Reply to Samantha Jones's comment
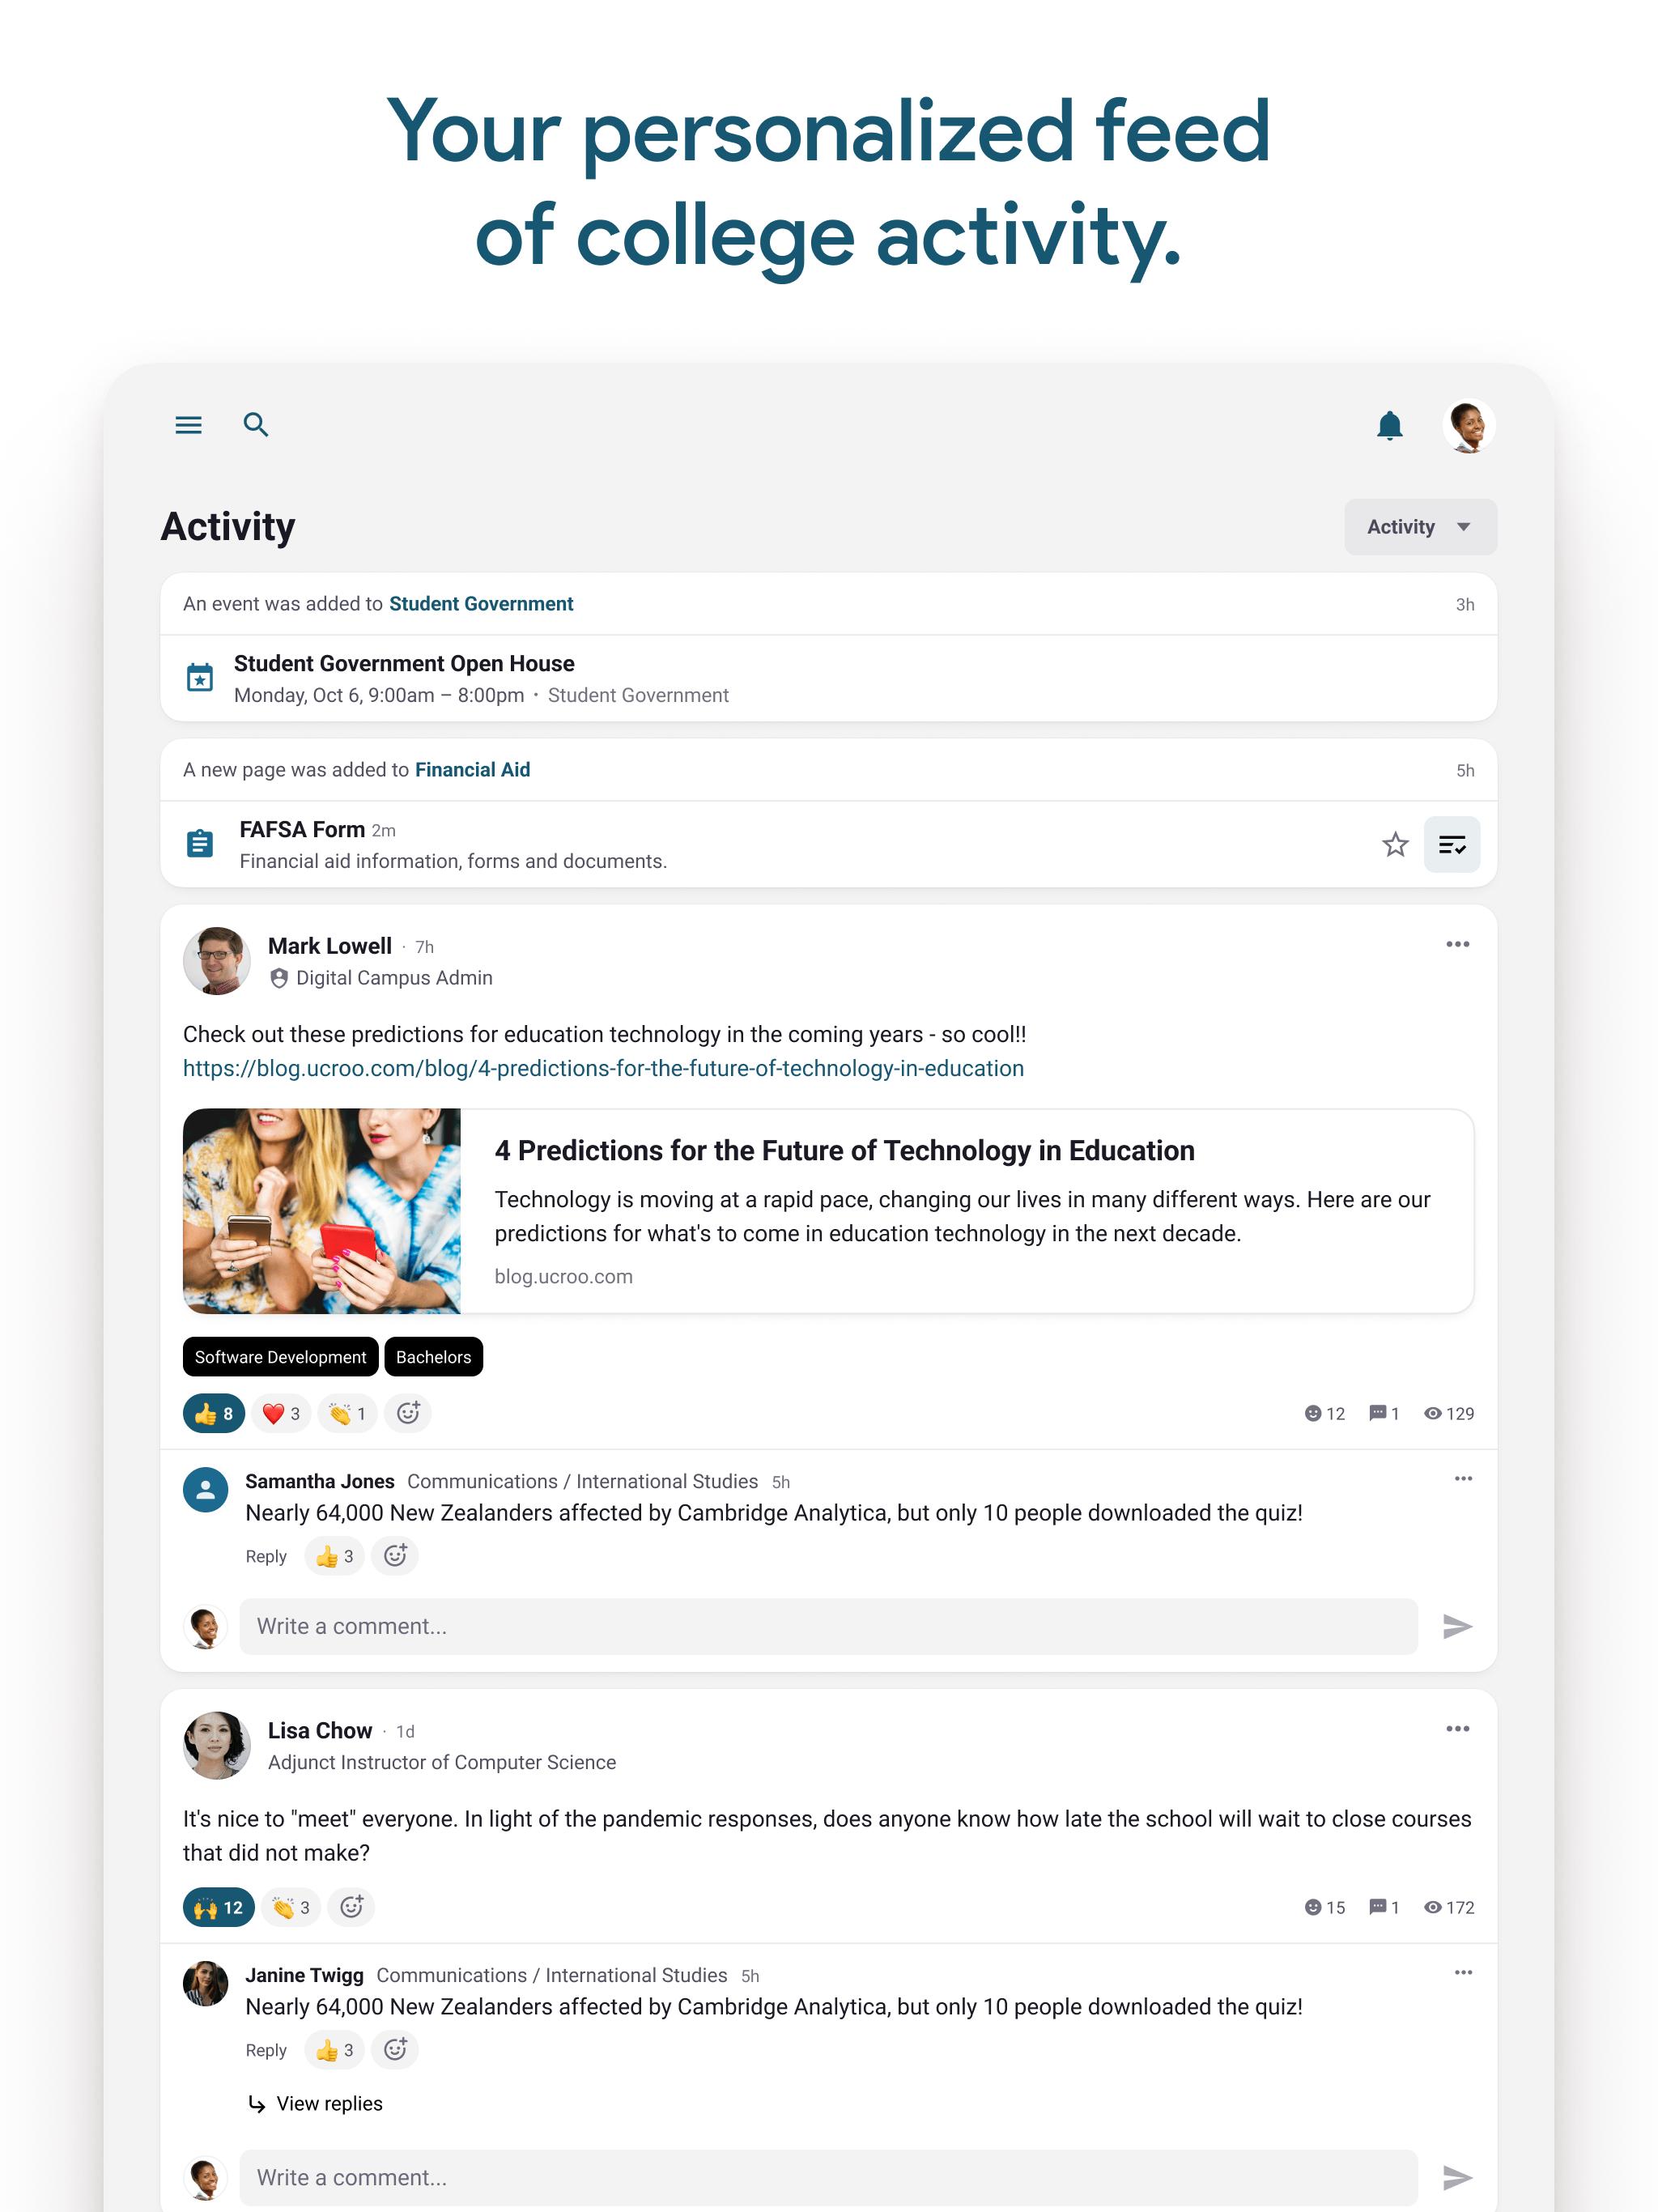The height and width of the screenshot is (2212, 1658). click(x=266, y=1556)
